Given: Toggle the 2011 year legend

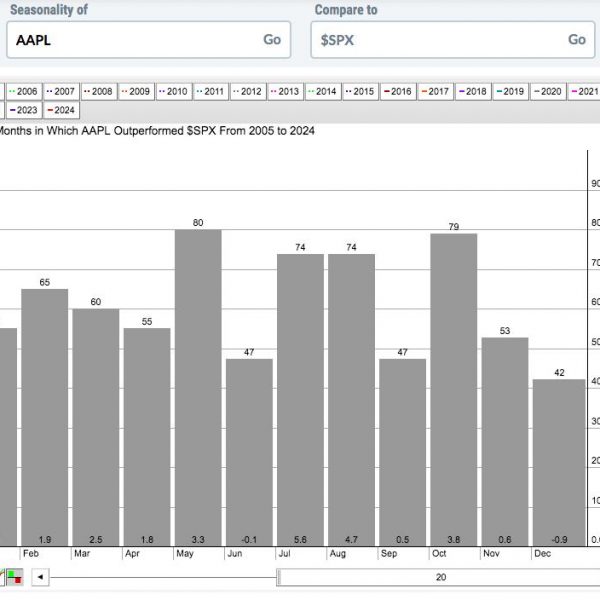Looking at the screenshot, I should pyautogui.click(x=211, y=92).
